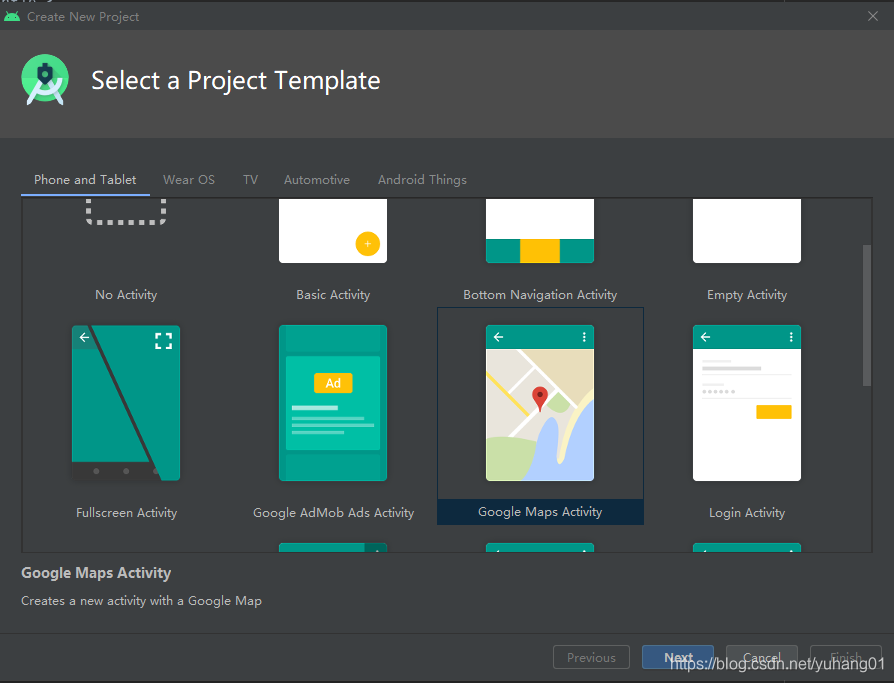Image resolution: width=894 pixels, height=683 pixels.
Task: Click the red map pin in Maps preview
Action: click(x=540, y=399)
